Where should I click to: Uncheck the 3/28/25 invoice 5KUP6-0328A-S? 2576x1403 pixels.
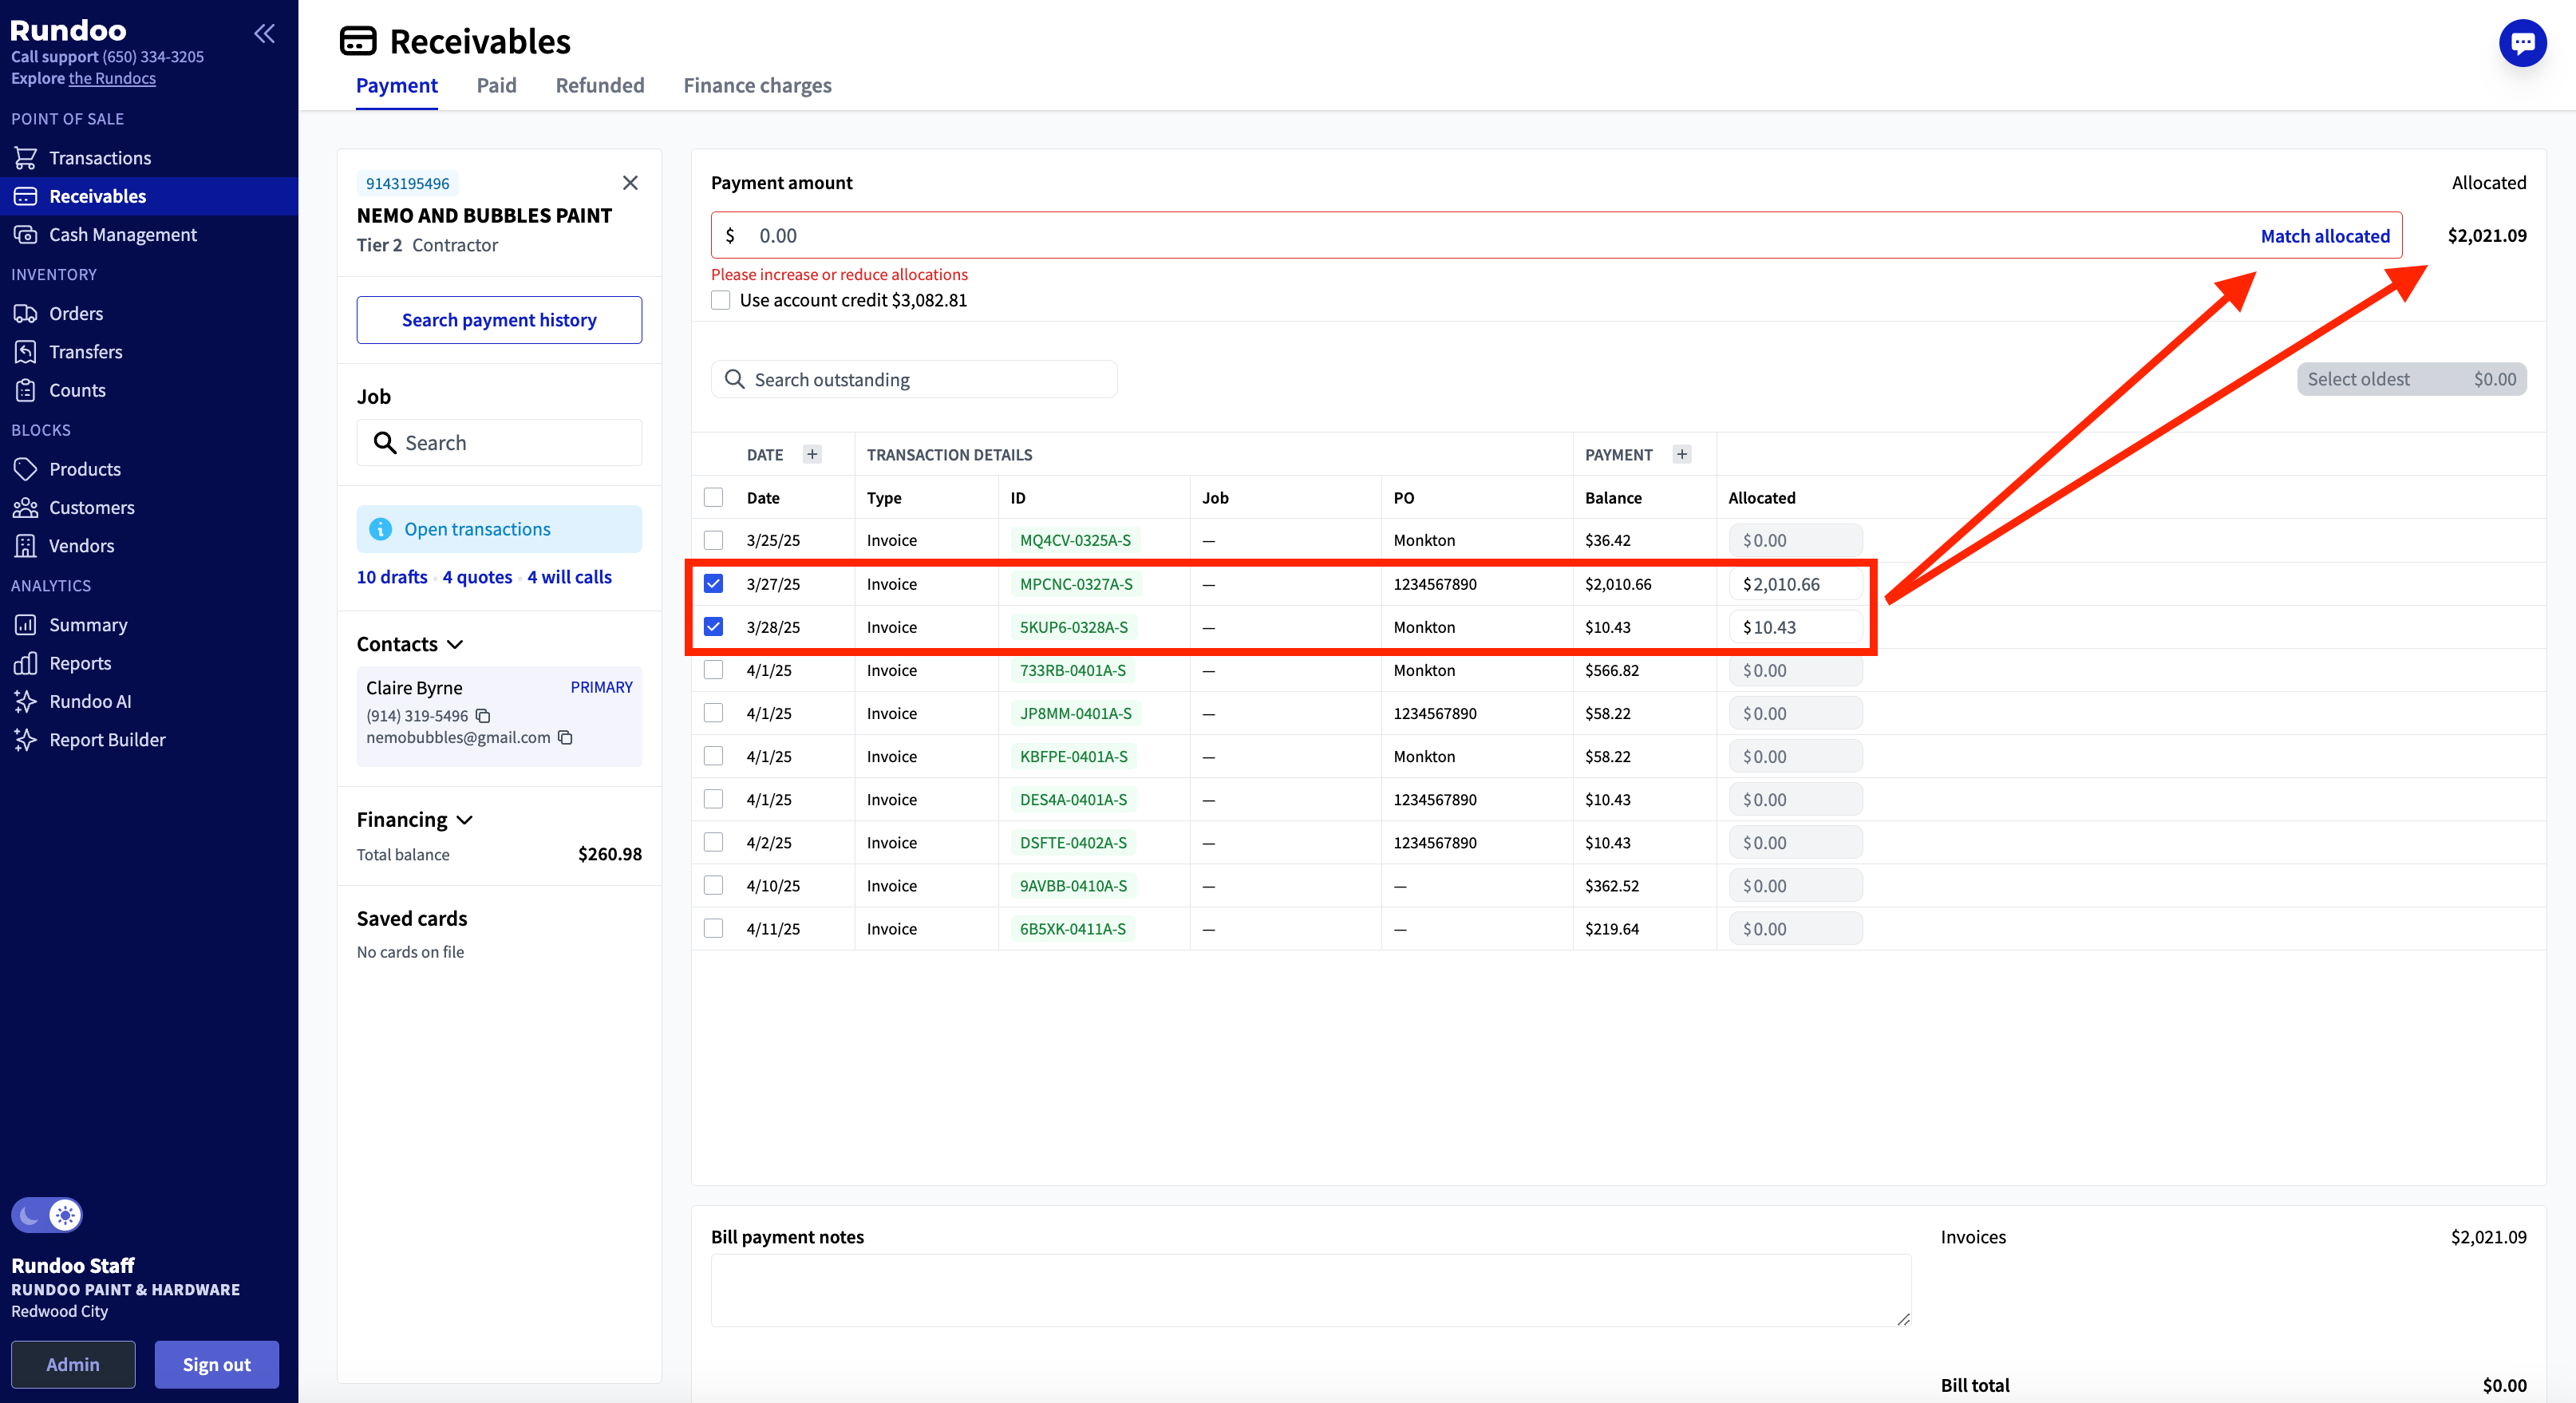[x=713, y=626]
